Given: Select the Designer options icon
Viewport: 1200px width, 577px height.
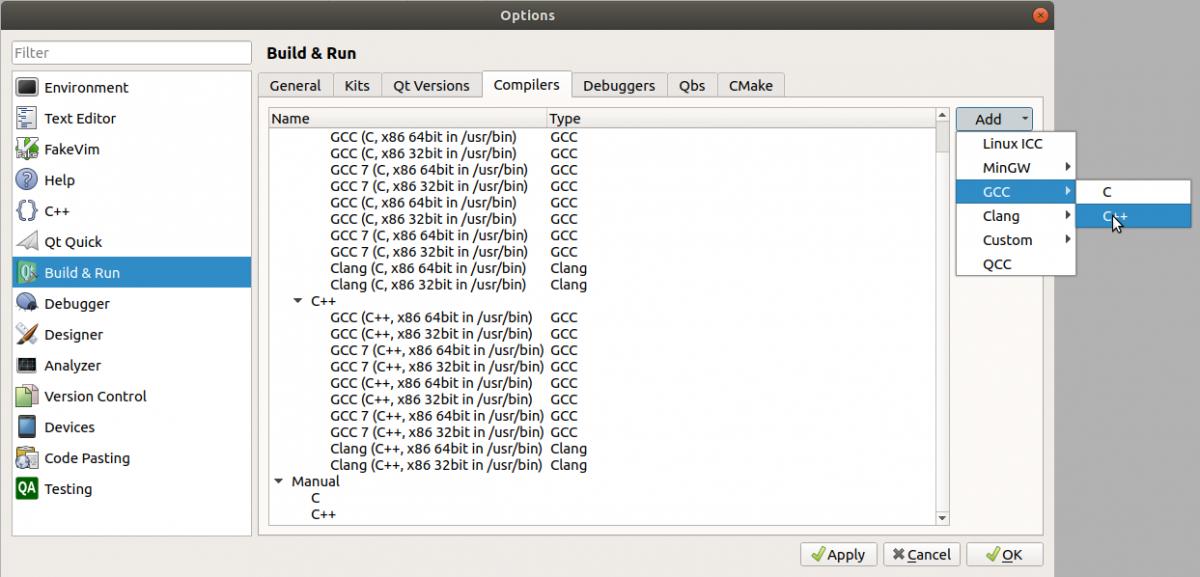Looking at the screenshot, I should click(25, 334).
